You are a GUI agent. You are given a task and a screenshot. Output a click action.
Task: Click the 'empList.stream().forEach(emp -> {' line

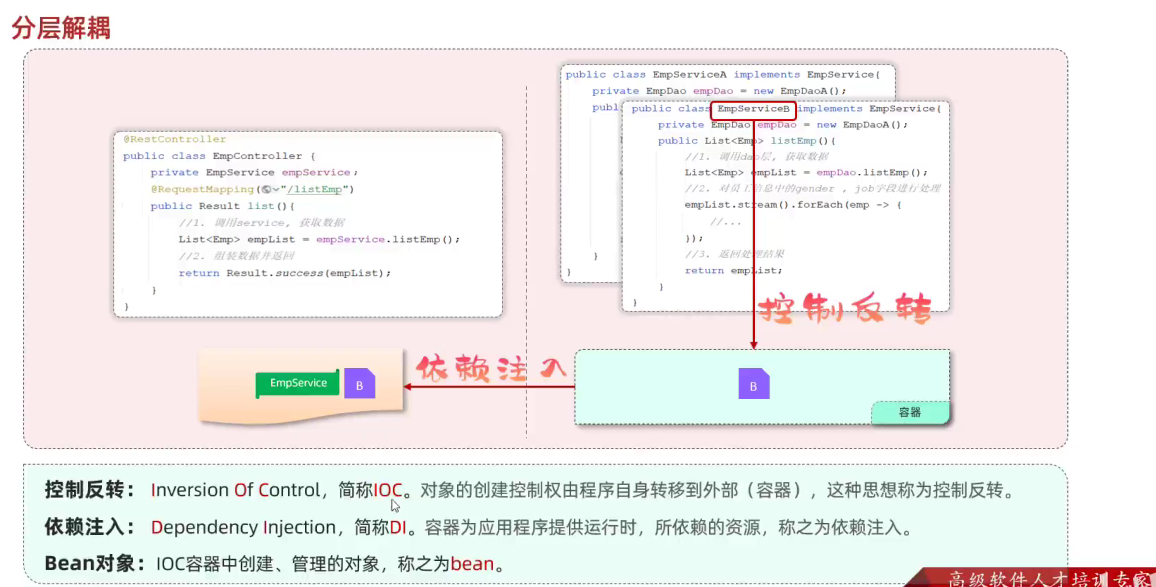pos(793,205)
